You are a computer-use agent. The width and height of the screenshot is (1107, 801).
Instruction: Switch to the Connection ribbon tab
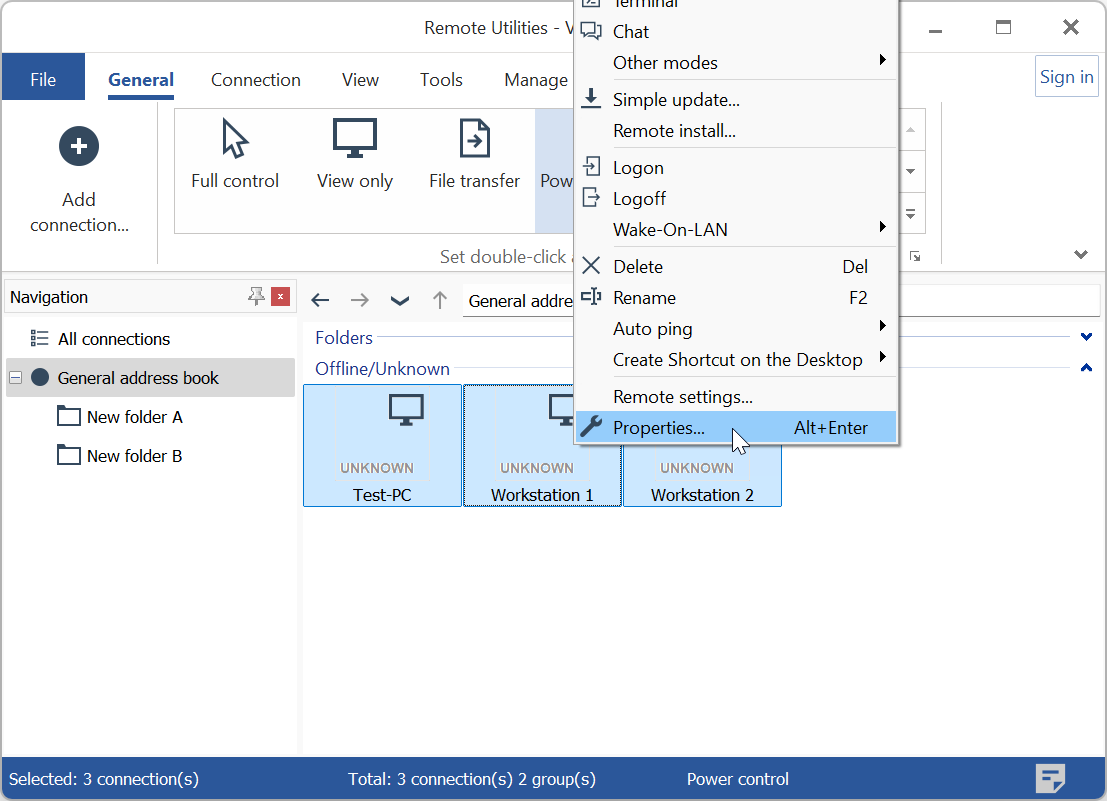pos(255,80)
